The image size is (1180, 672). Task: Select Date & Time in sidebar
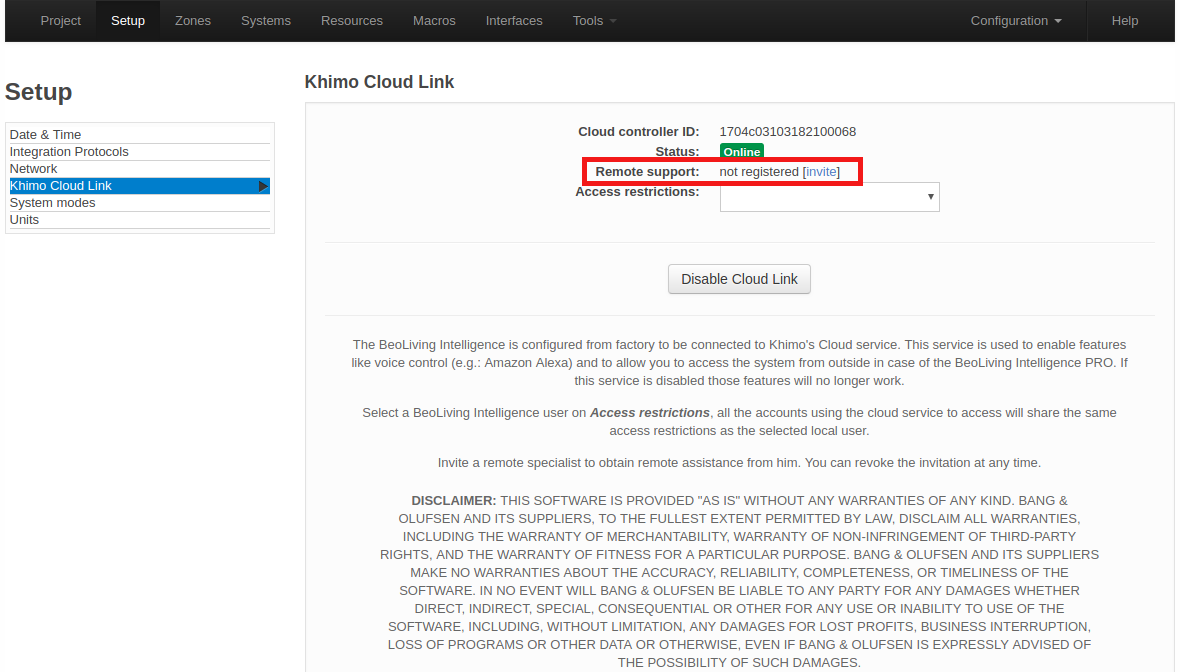46,135
